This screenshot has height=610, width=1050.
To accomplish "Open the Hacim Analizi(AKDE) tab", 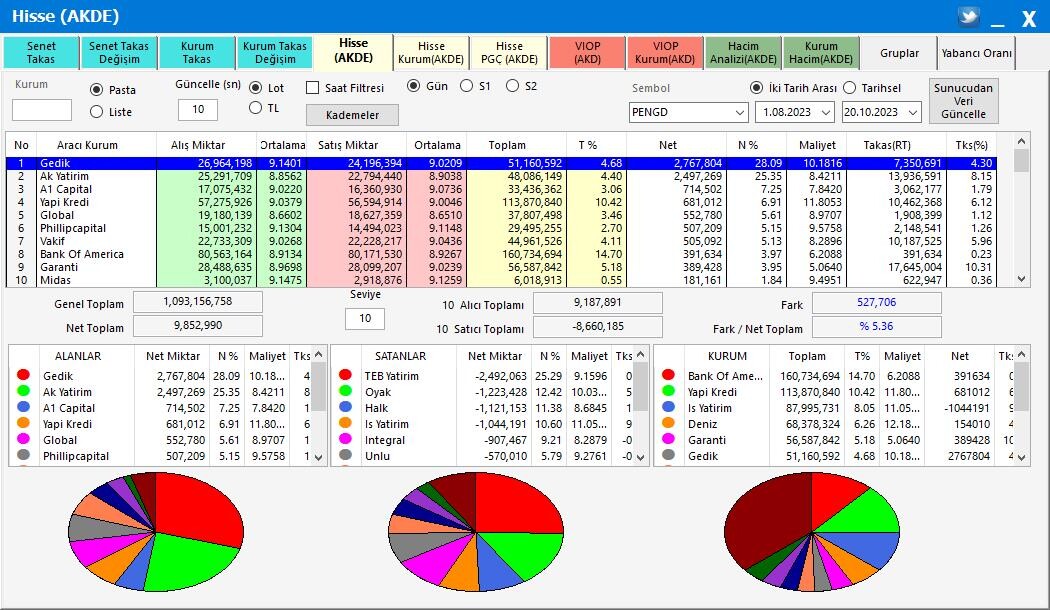I will click(743, 53).
